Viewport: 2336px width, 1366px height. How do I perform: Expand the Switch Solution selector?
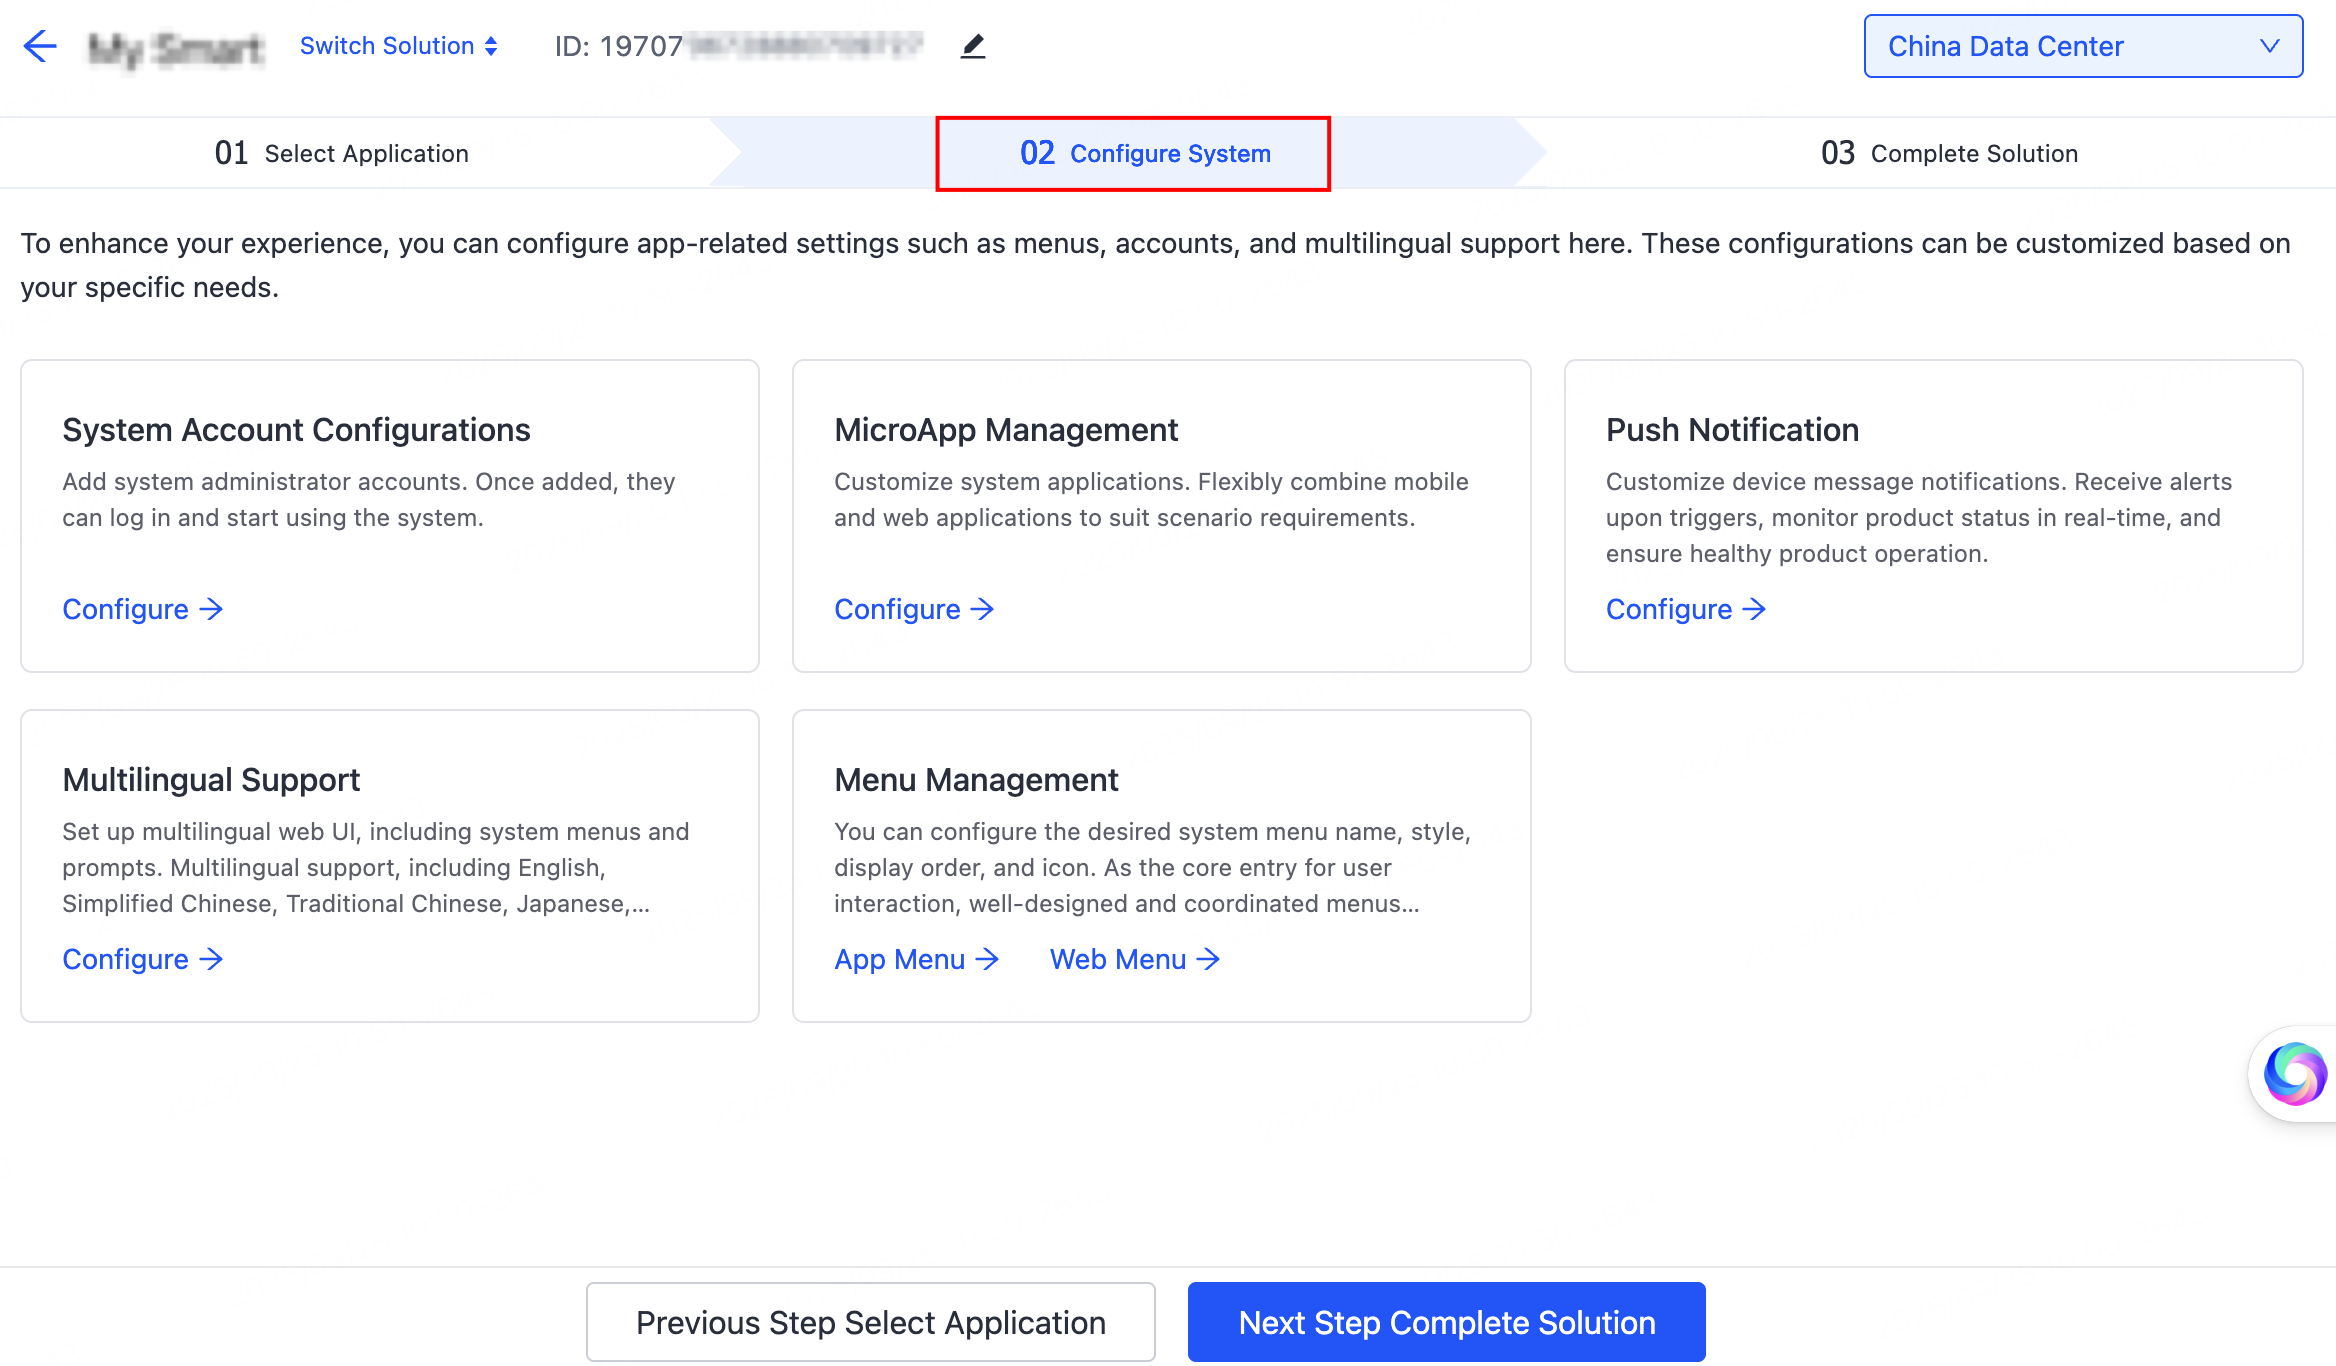coord(388,46)
